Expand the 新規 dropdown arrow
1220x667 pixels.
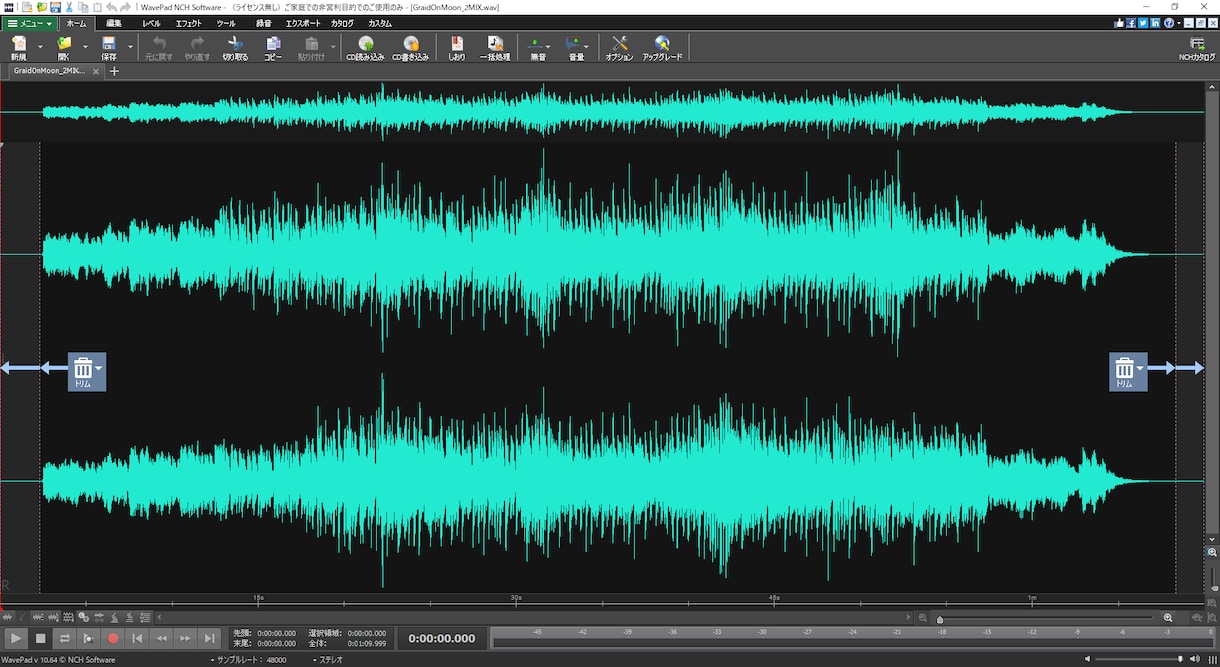[40, 47]
